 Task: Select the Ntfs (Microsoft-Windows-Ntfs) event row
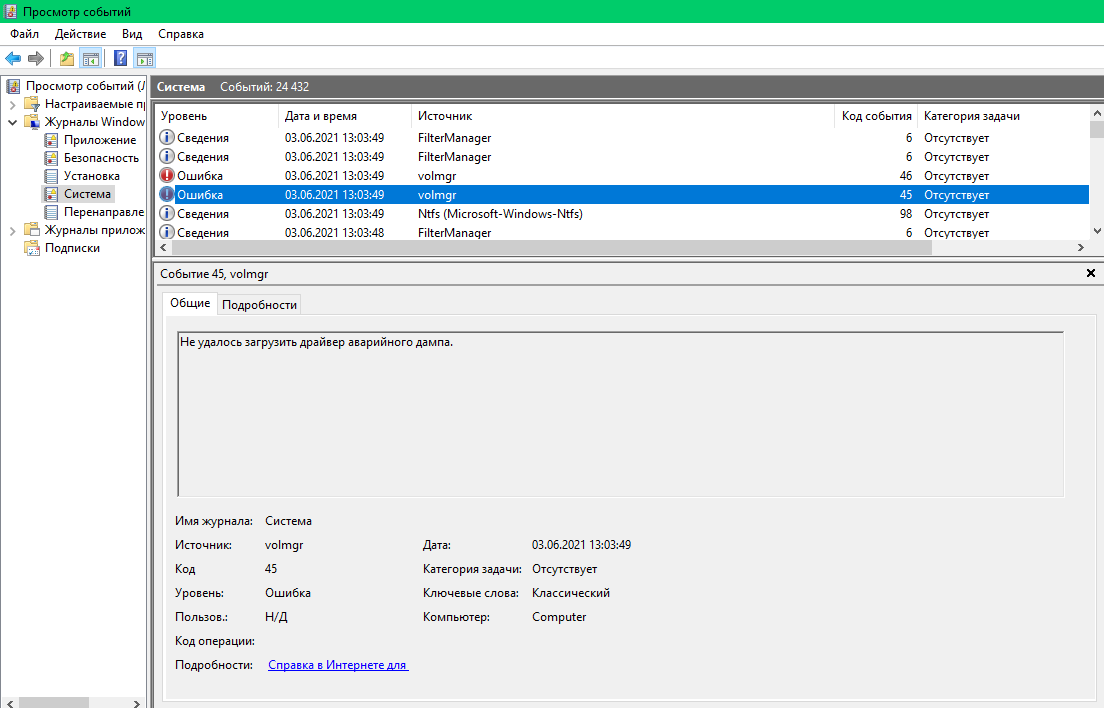point(622,213)
